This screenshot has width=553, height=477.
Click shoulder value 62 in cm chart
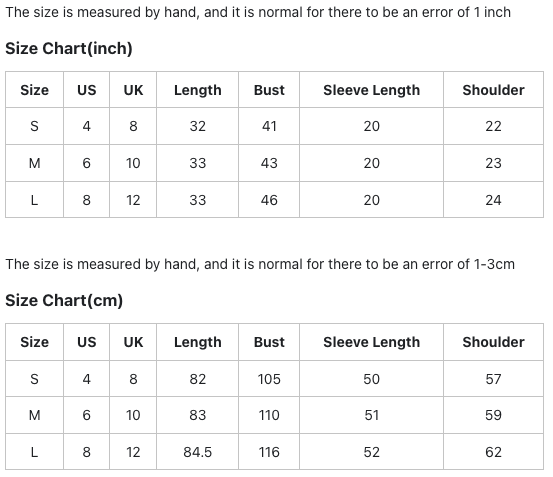click(x=493, y=452)
